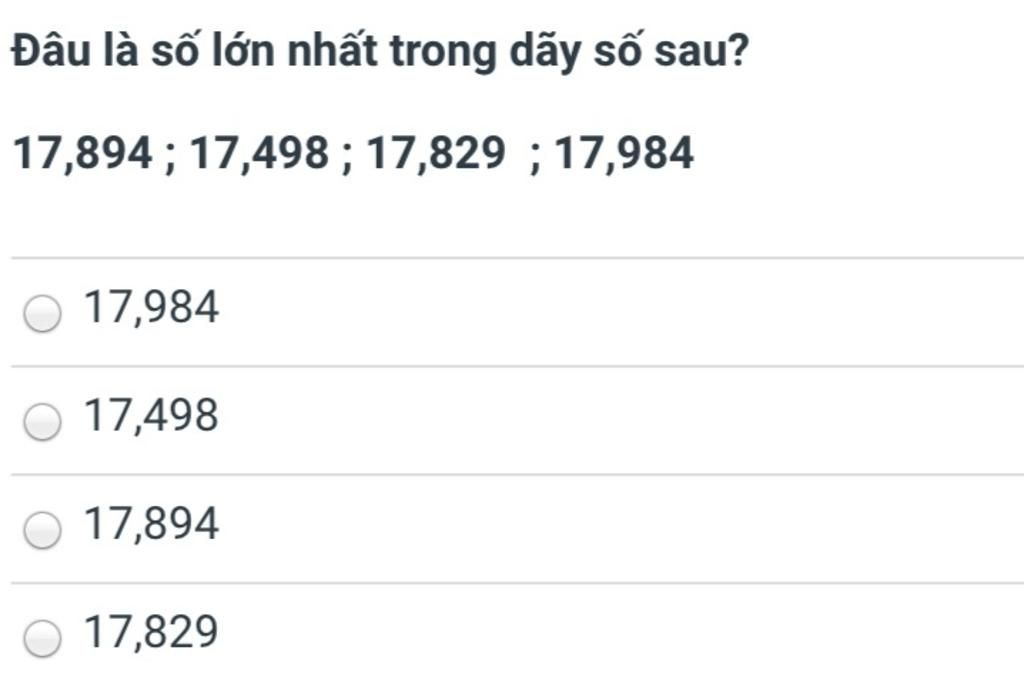The image size is (1024, 690).
Task: Click the question heading 'Đâu là số lớn nhất'
Action: point(195,50)
